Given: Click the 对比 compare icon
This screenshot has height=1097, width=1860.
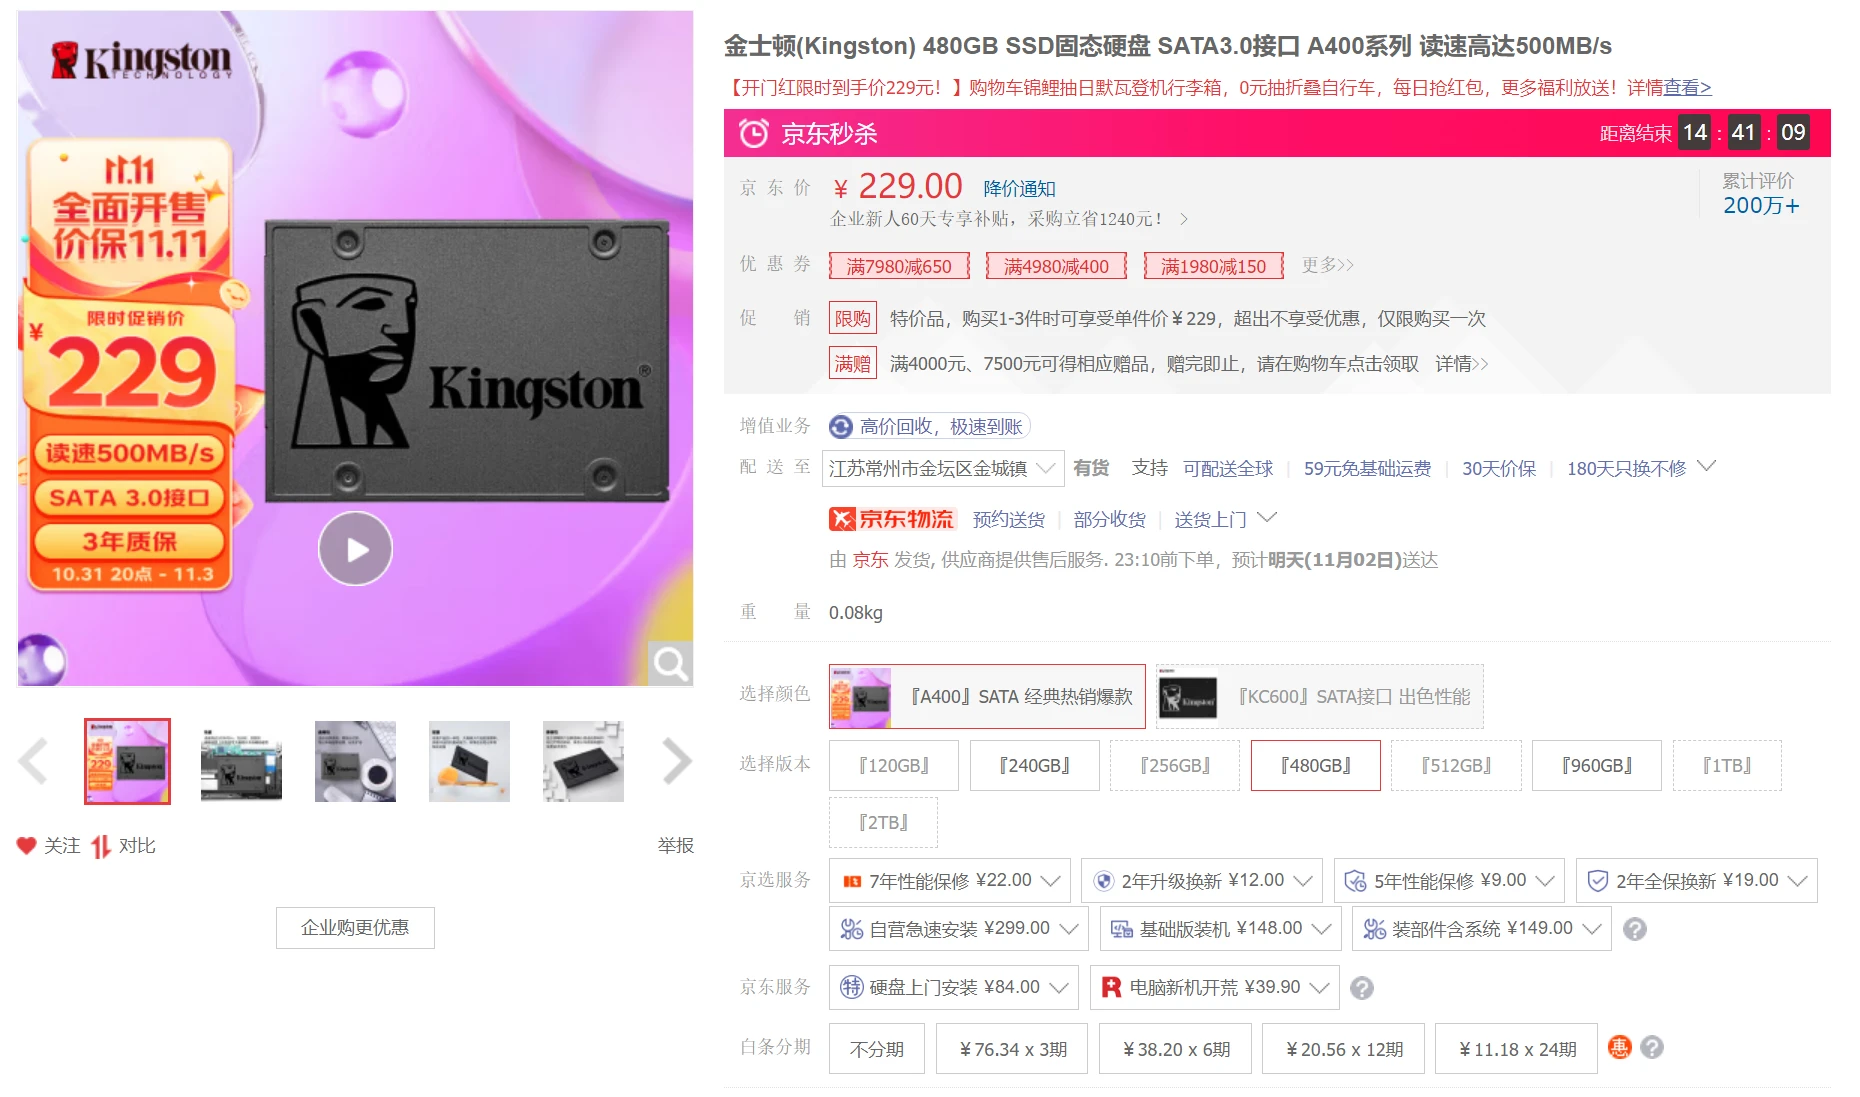Looking at the screenshot, I should (x=101, y=846).
